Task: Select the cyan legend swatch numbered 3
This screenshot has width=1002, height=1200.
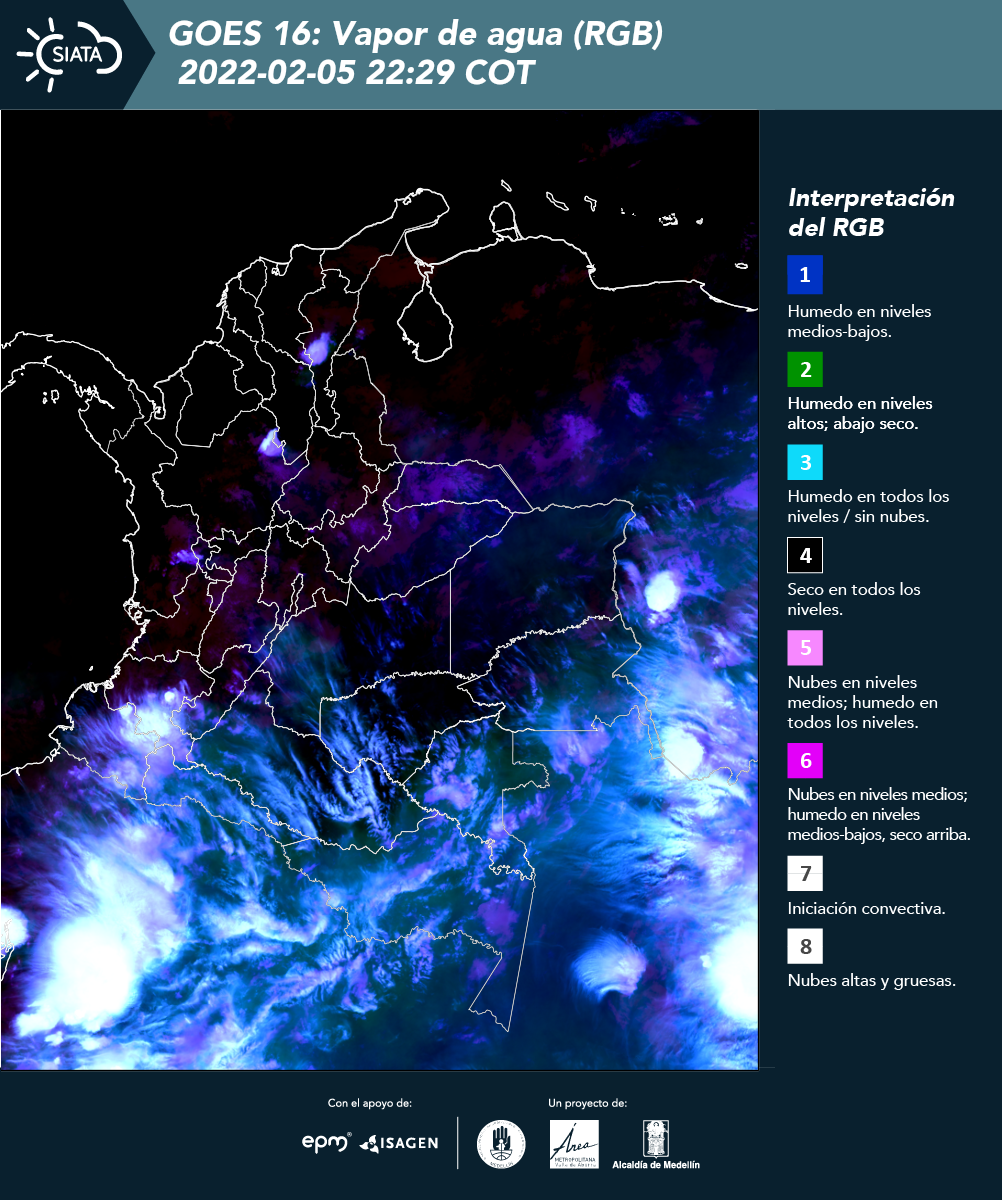Action: [x=804, y=461]
